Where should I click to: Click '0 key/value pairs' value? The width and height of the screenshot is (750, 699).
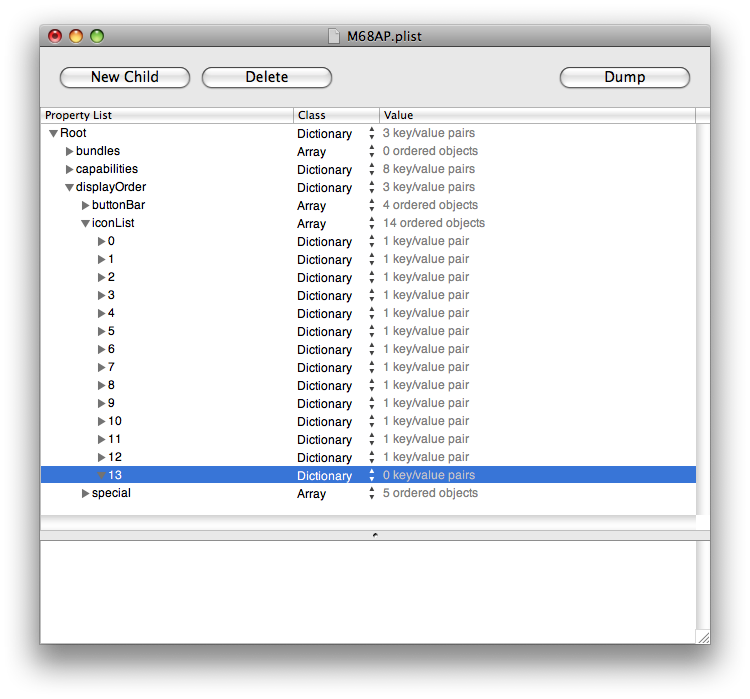(x=429, y=476)
